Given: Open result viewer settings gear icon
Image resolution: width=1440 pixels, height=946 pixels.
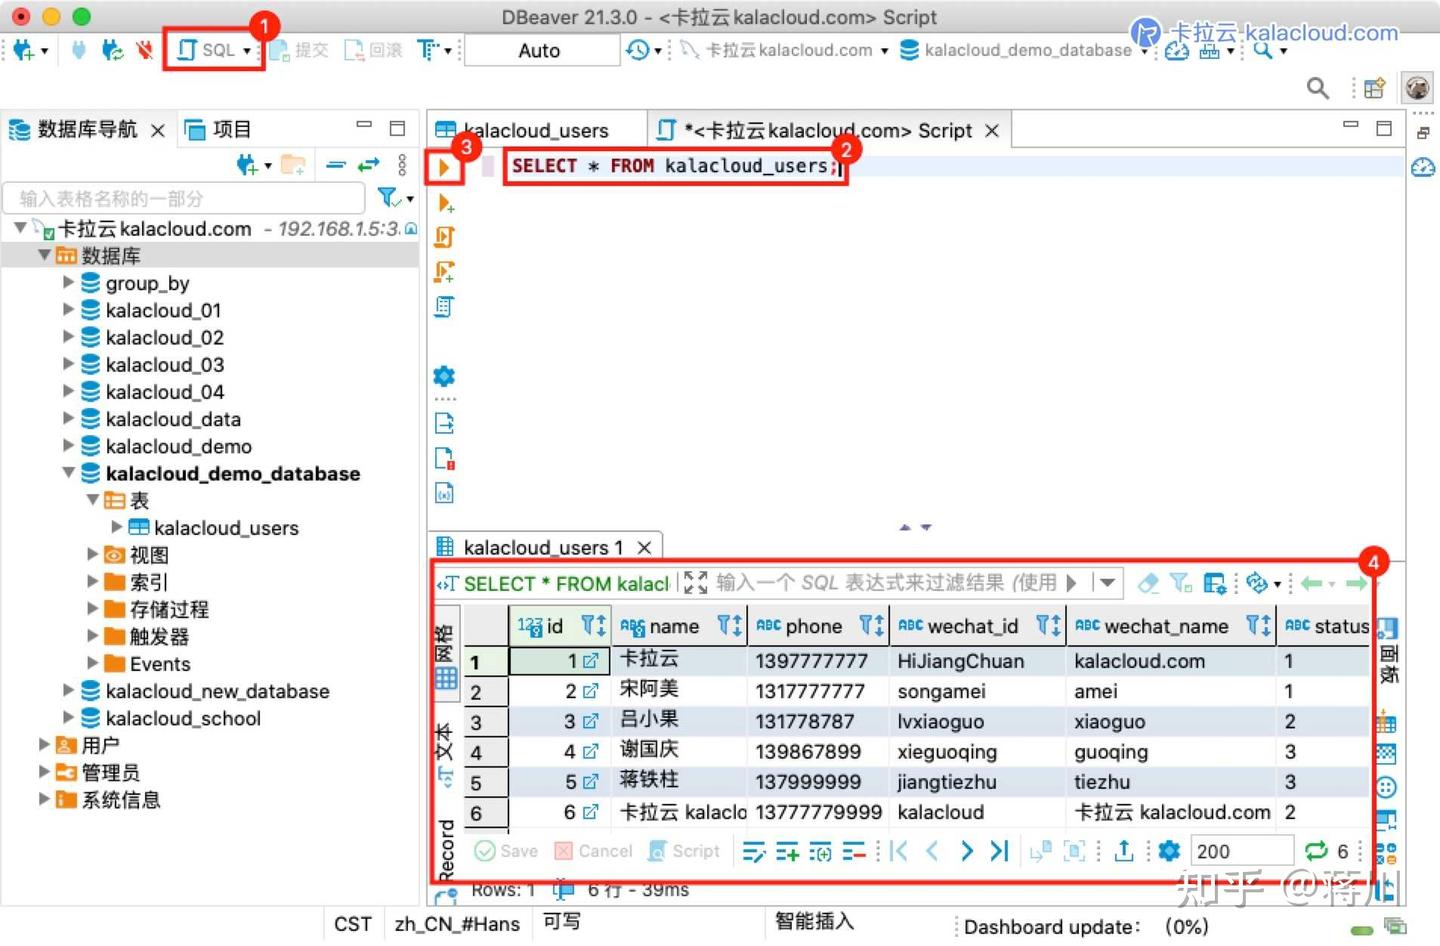Looking at the screenshot, I should (x=1168, y=851).
